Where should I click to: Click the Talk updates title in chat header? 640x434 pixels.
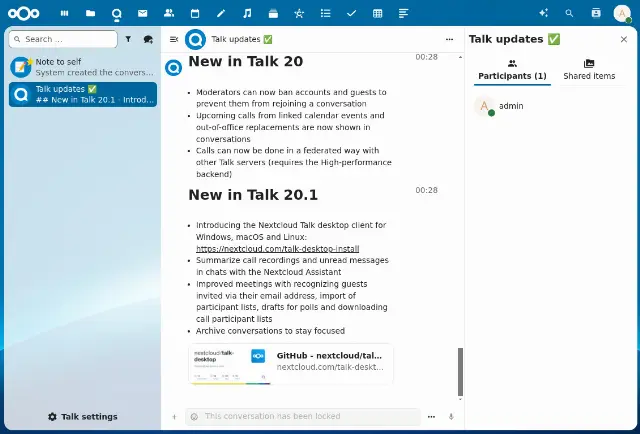point(242,39)
